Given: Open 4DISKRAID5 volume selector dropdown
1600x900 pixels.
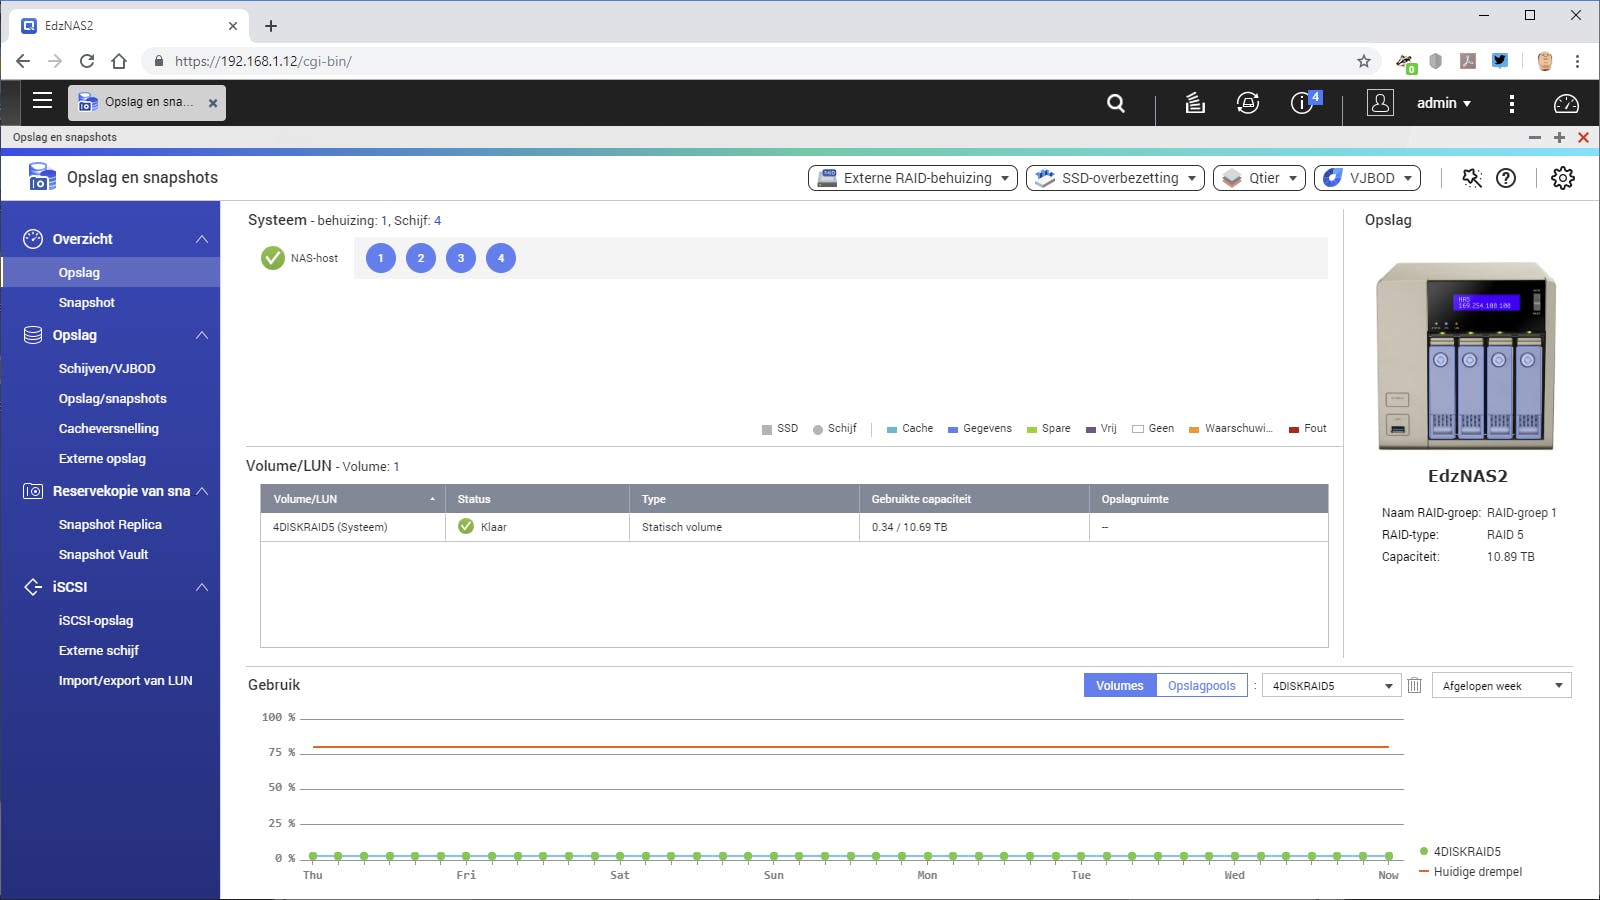Looking at the screenshot, I should coord(1331,685).
